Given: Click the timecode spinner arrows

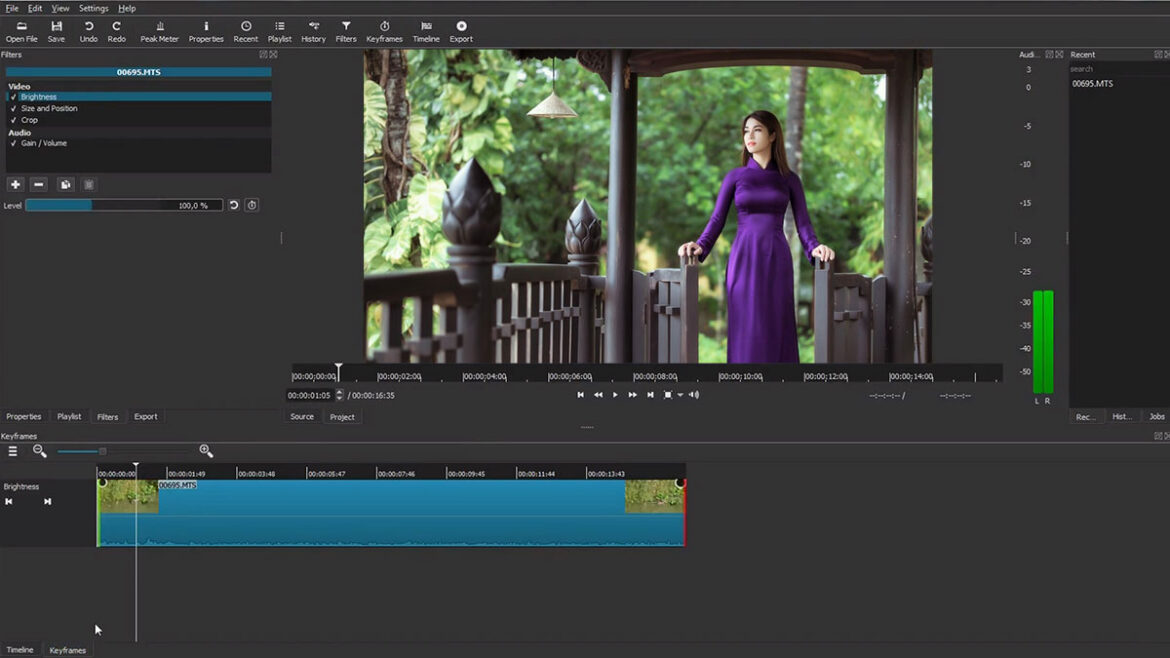Looking at the screenshot, I should [x=339, y=395].
